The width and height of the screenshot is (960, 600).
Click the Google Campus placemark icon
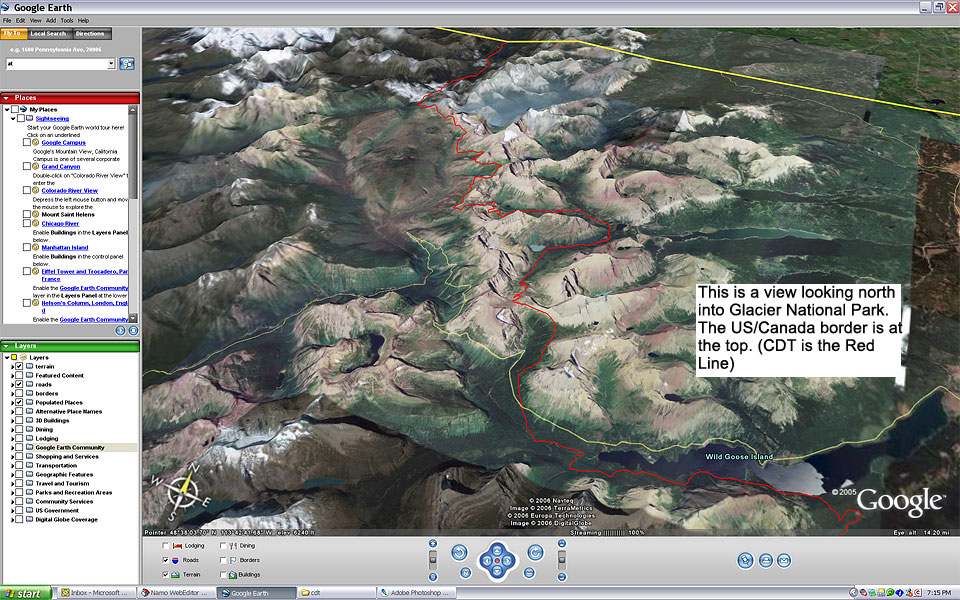[36, 142]
